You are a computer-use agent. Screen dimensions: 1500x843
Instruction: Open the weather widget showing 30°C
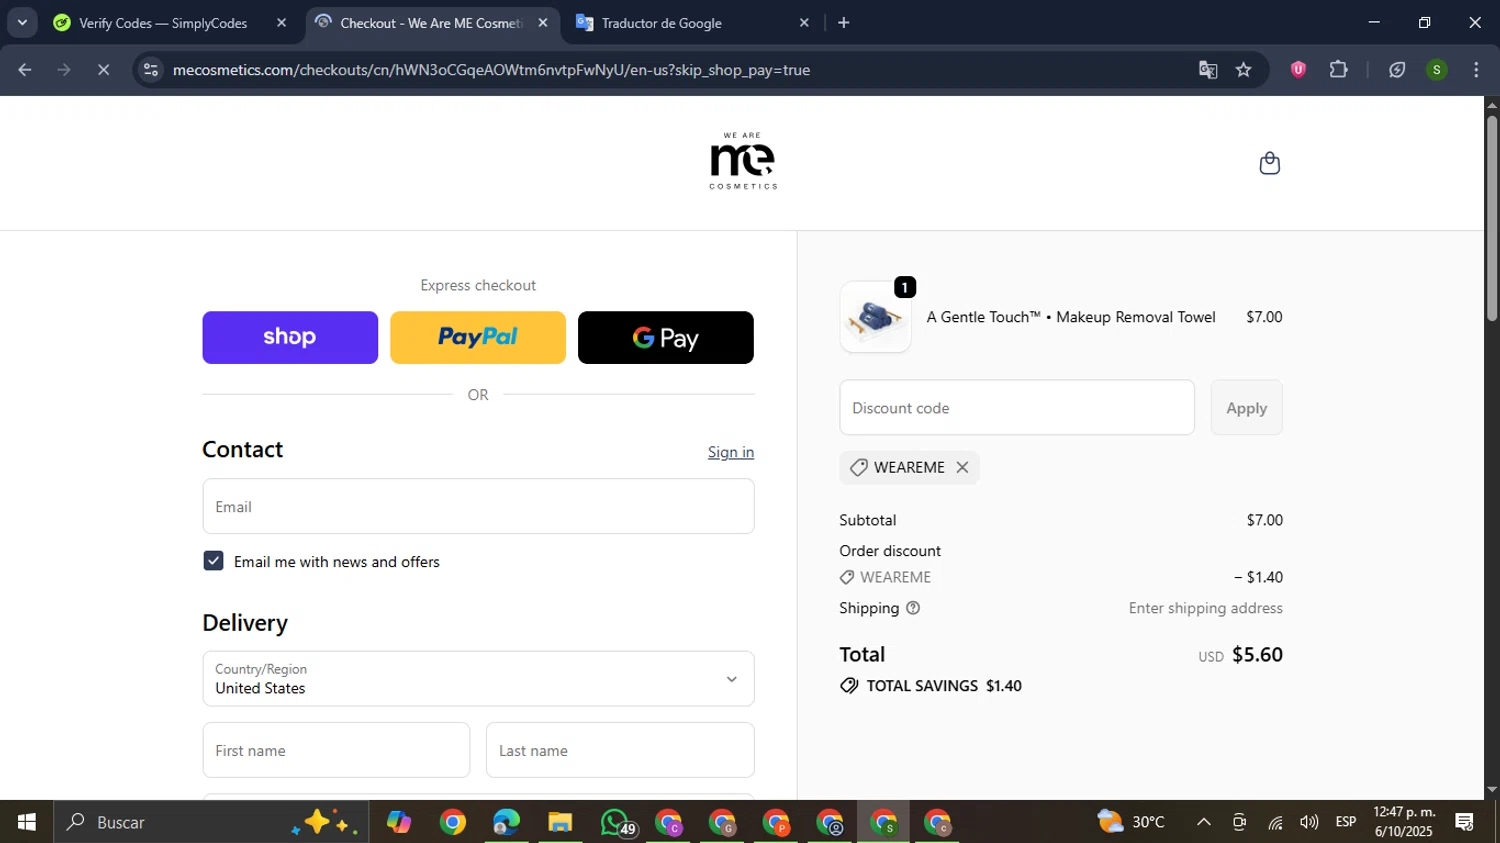(1132, 822)
